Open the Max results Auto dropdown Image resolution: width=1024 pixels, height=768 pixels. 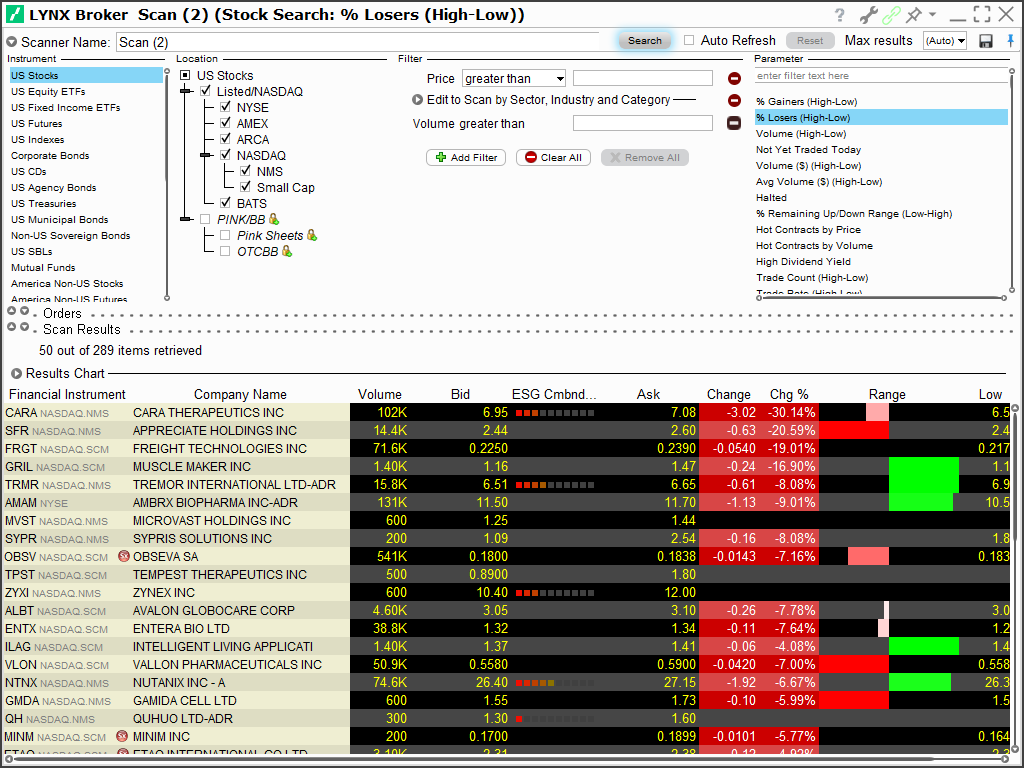pos(945,40)
